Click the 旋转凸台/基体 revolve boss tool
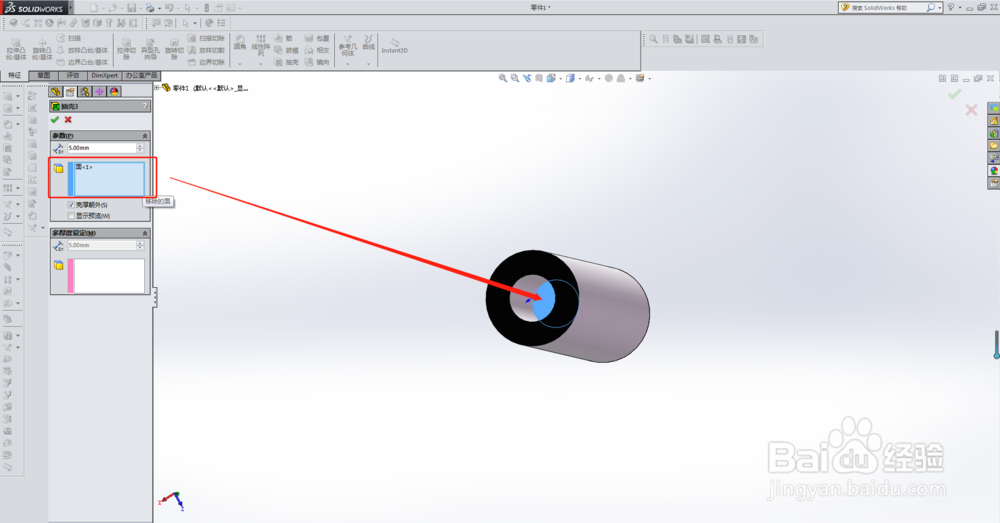 (42, 49)
